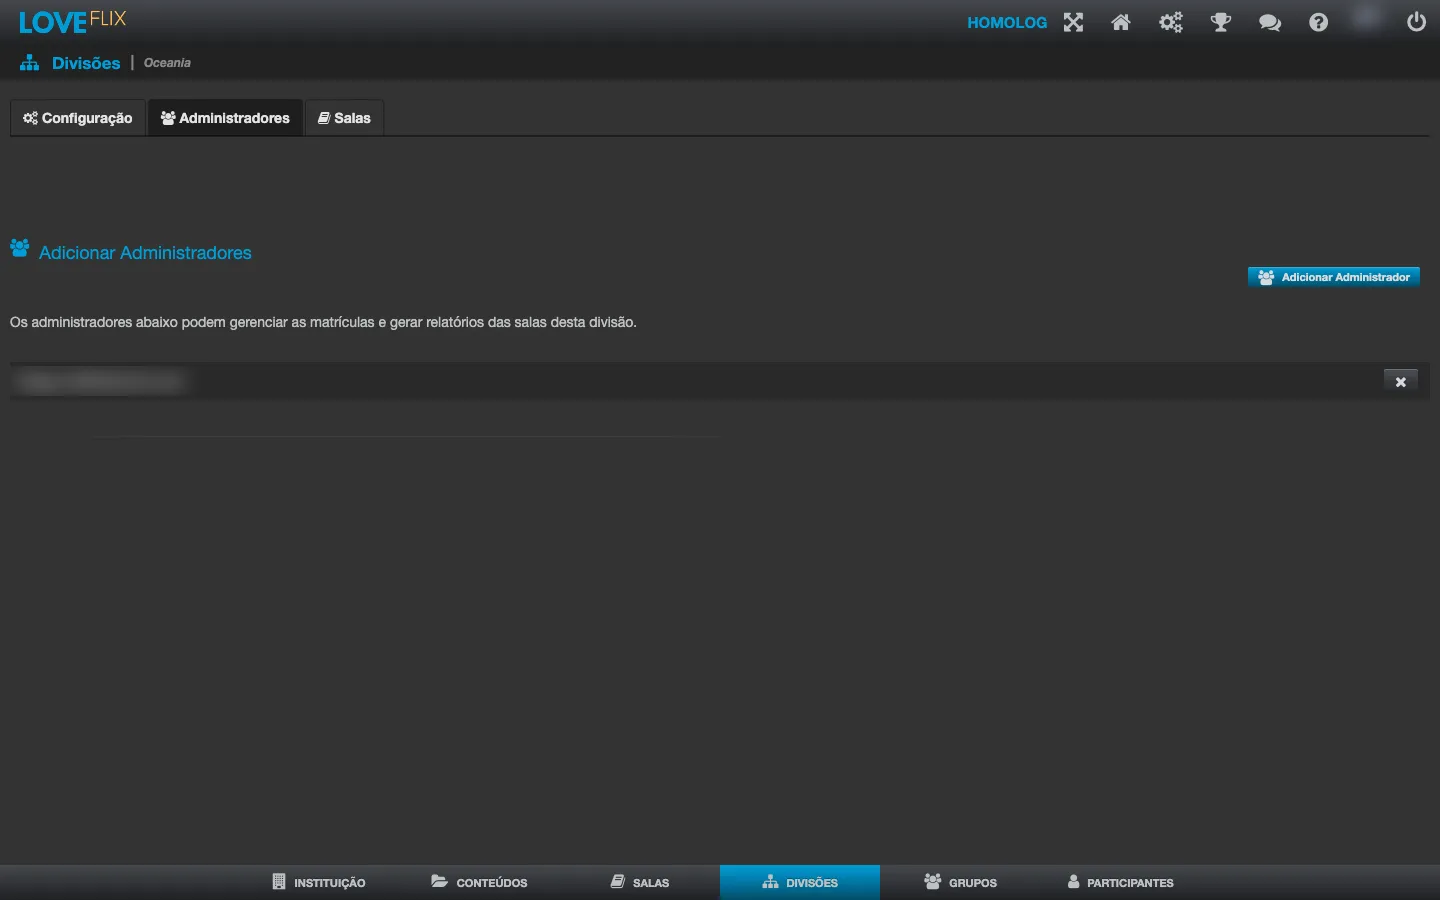The width and height of the screenshot is (1440, 900).
Task: Go to home via the house icon
Action: (1121, 22)
